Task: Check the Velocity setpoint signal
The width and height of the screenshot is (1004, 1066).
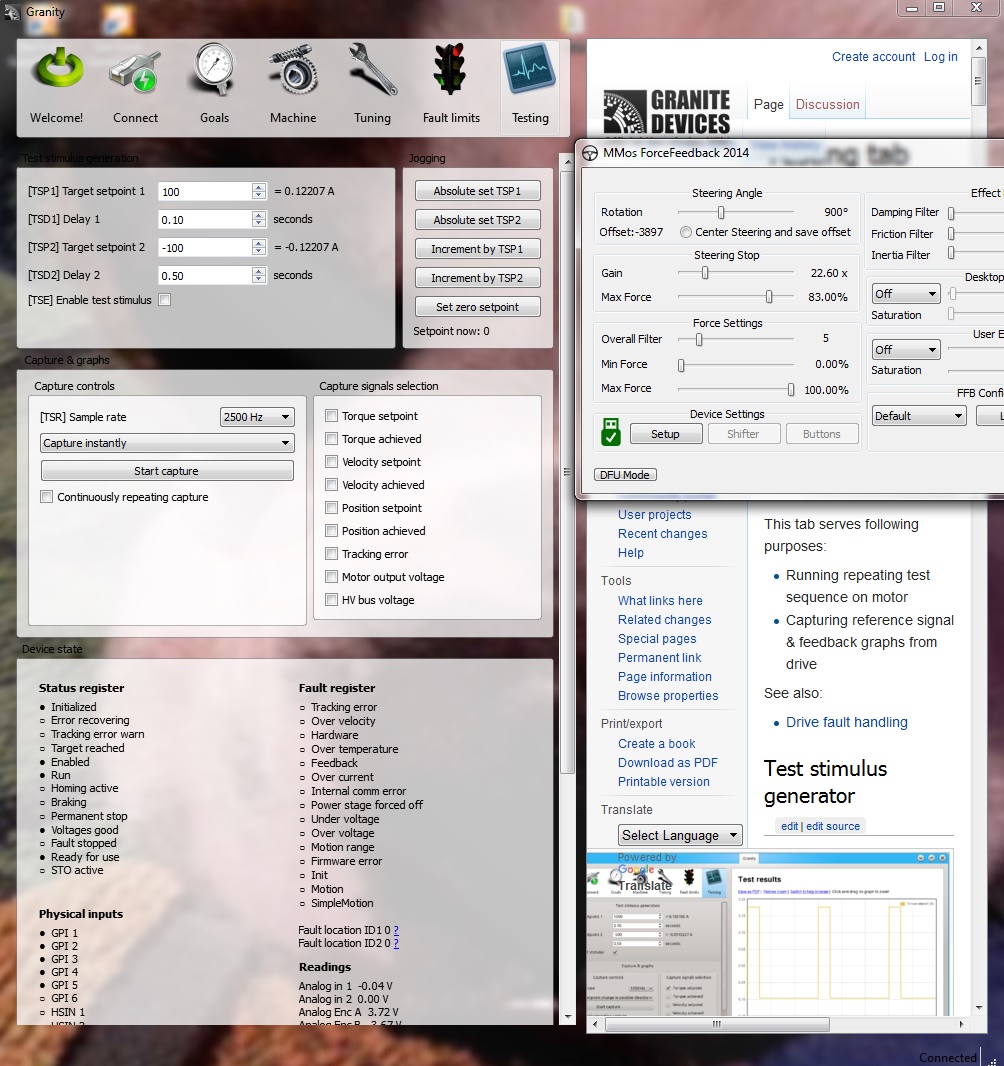Action: coord(331,462)
